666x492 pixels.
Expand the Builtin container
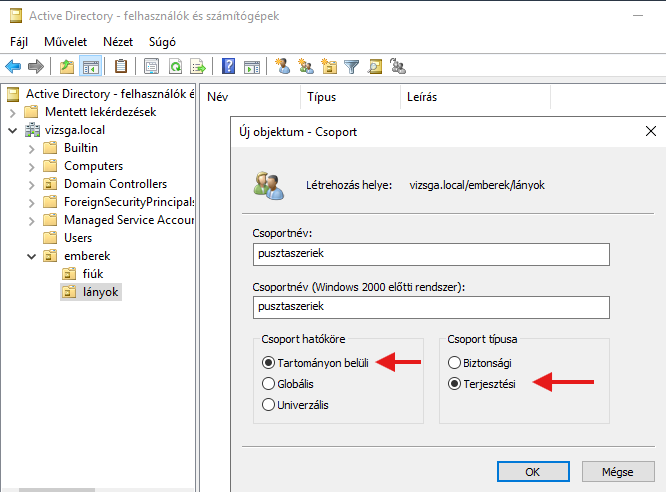pos(31,148)
